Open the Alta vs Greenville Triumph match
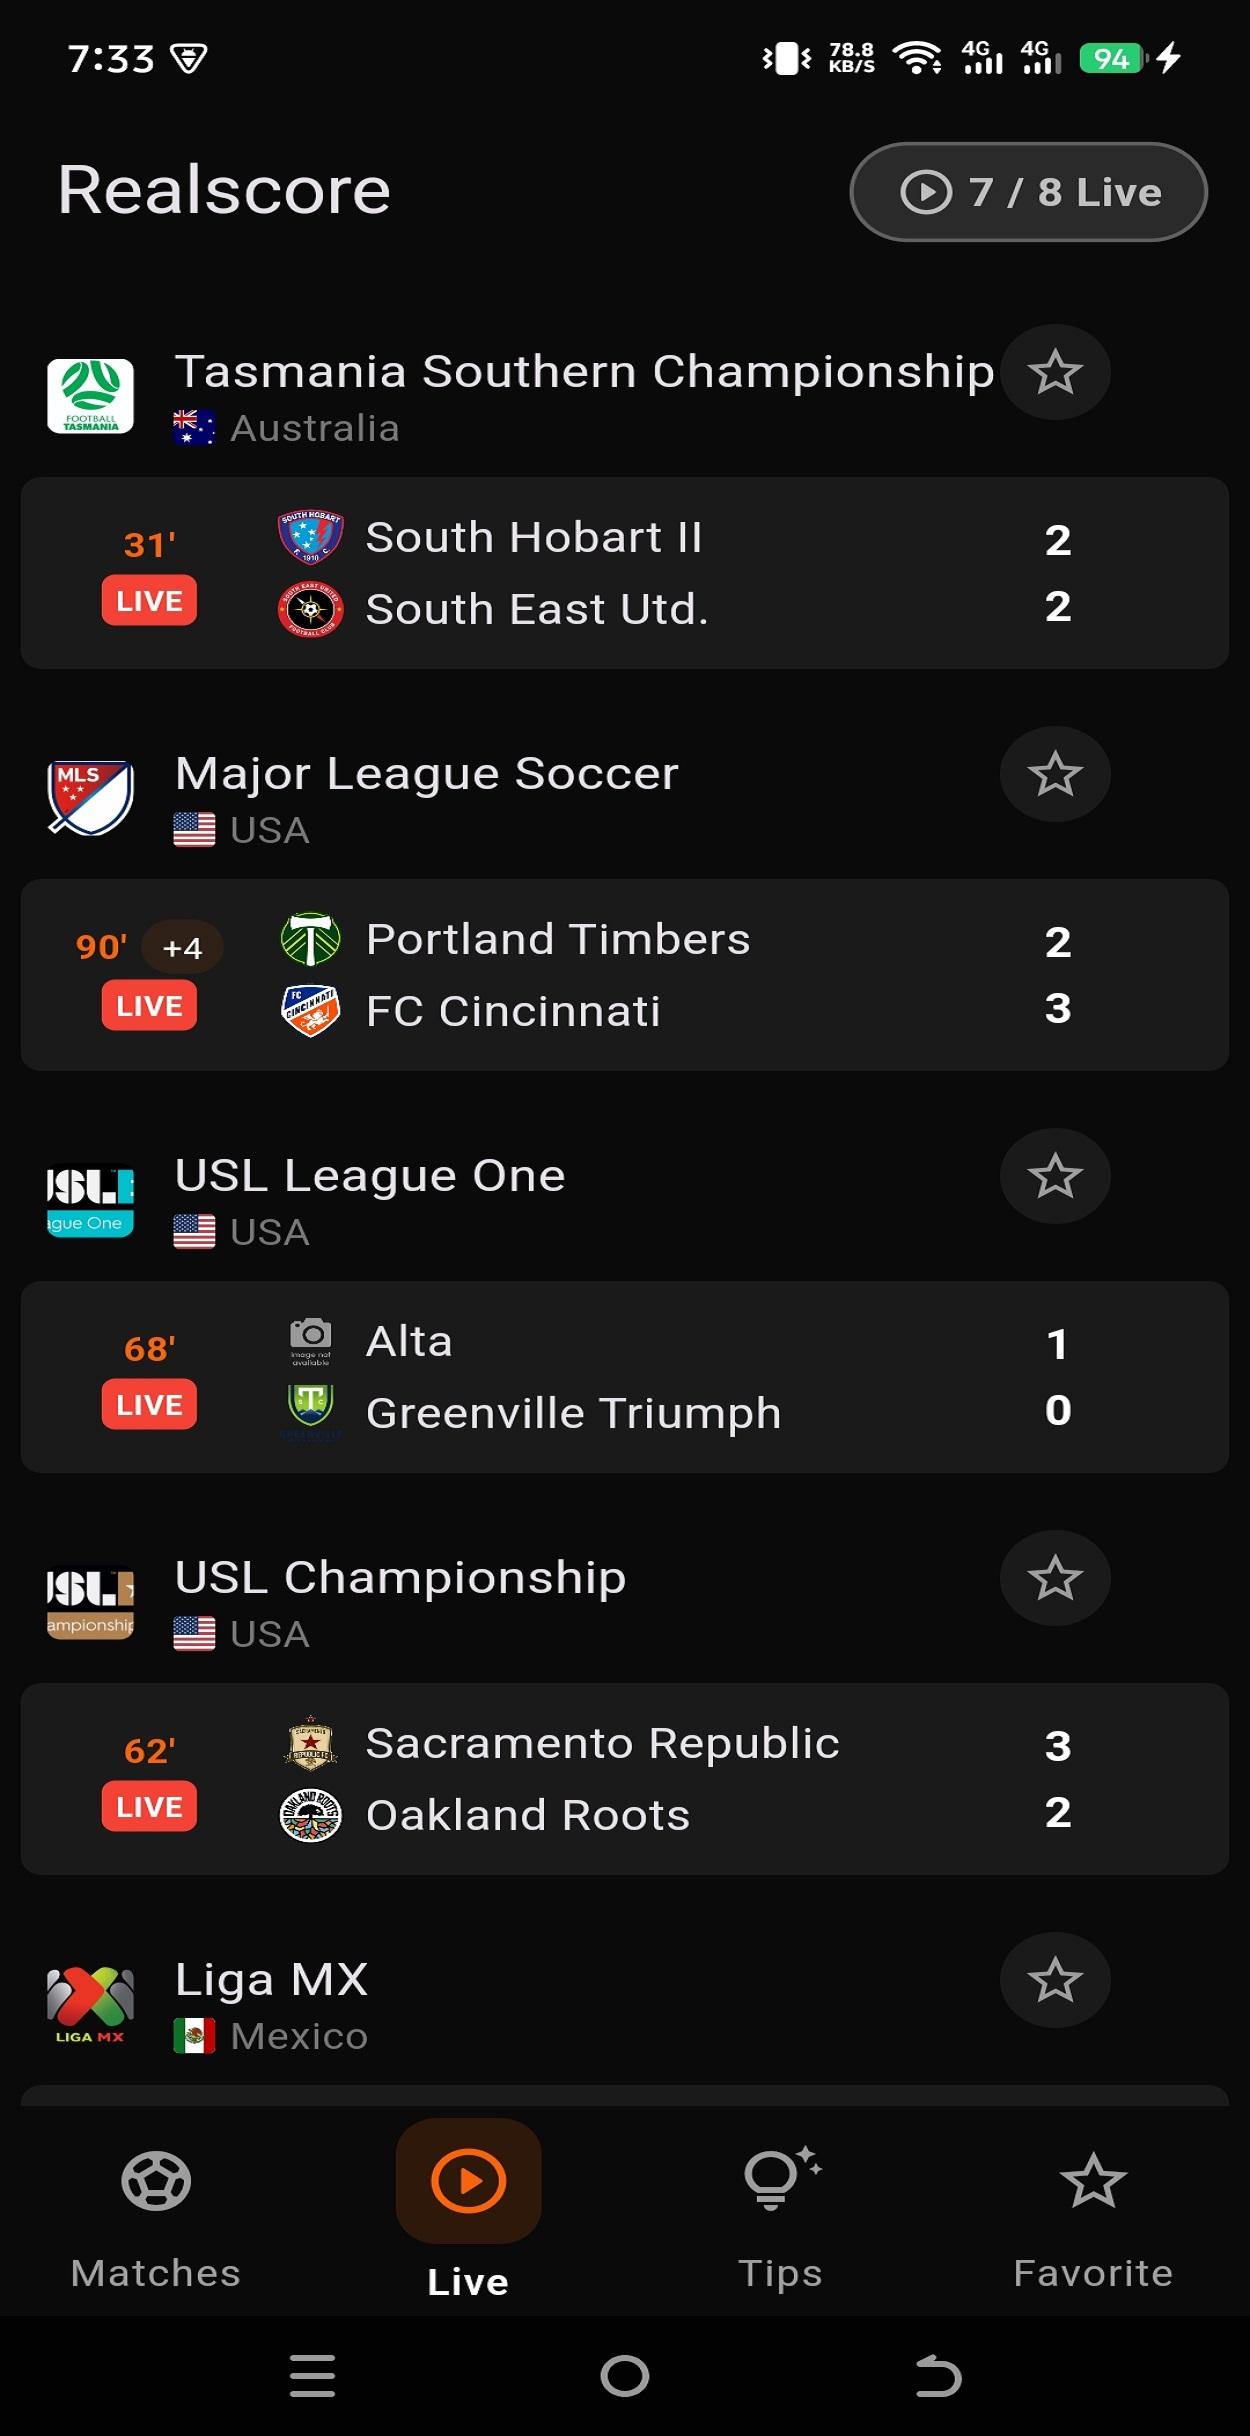This screenshot has height=2436, width=1250. (624, 1377)
